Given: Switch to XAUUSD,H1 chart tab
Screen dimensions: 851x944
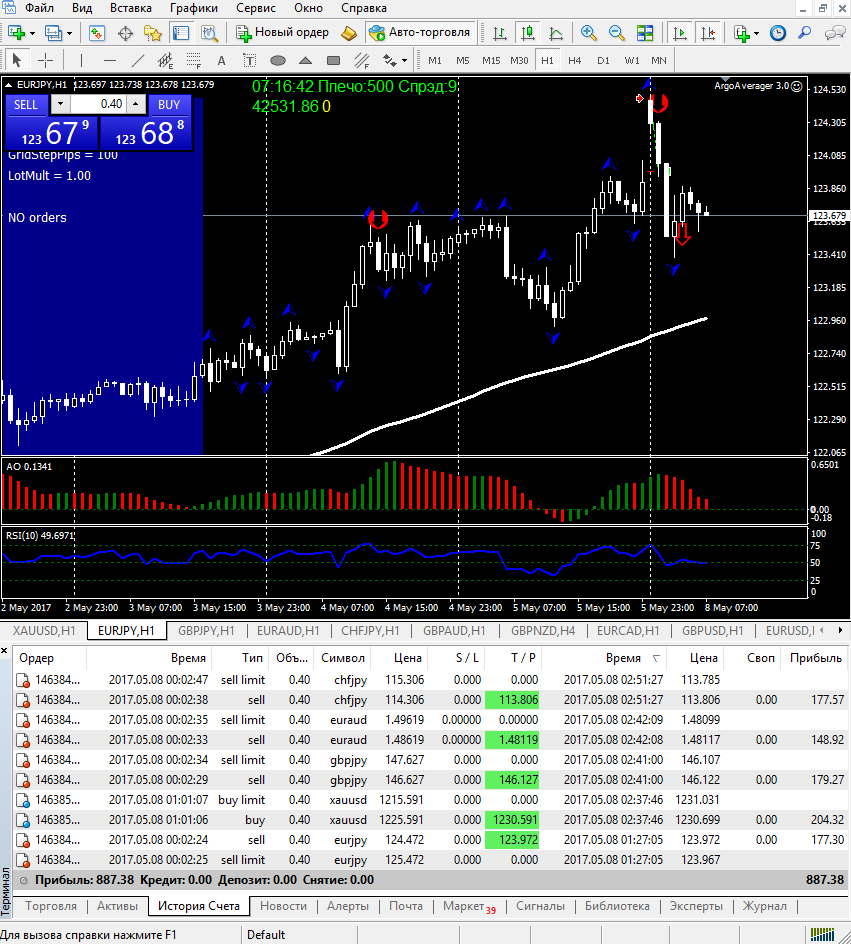Looking at the screenshot, I should [45, 630].
